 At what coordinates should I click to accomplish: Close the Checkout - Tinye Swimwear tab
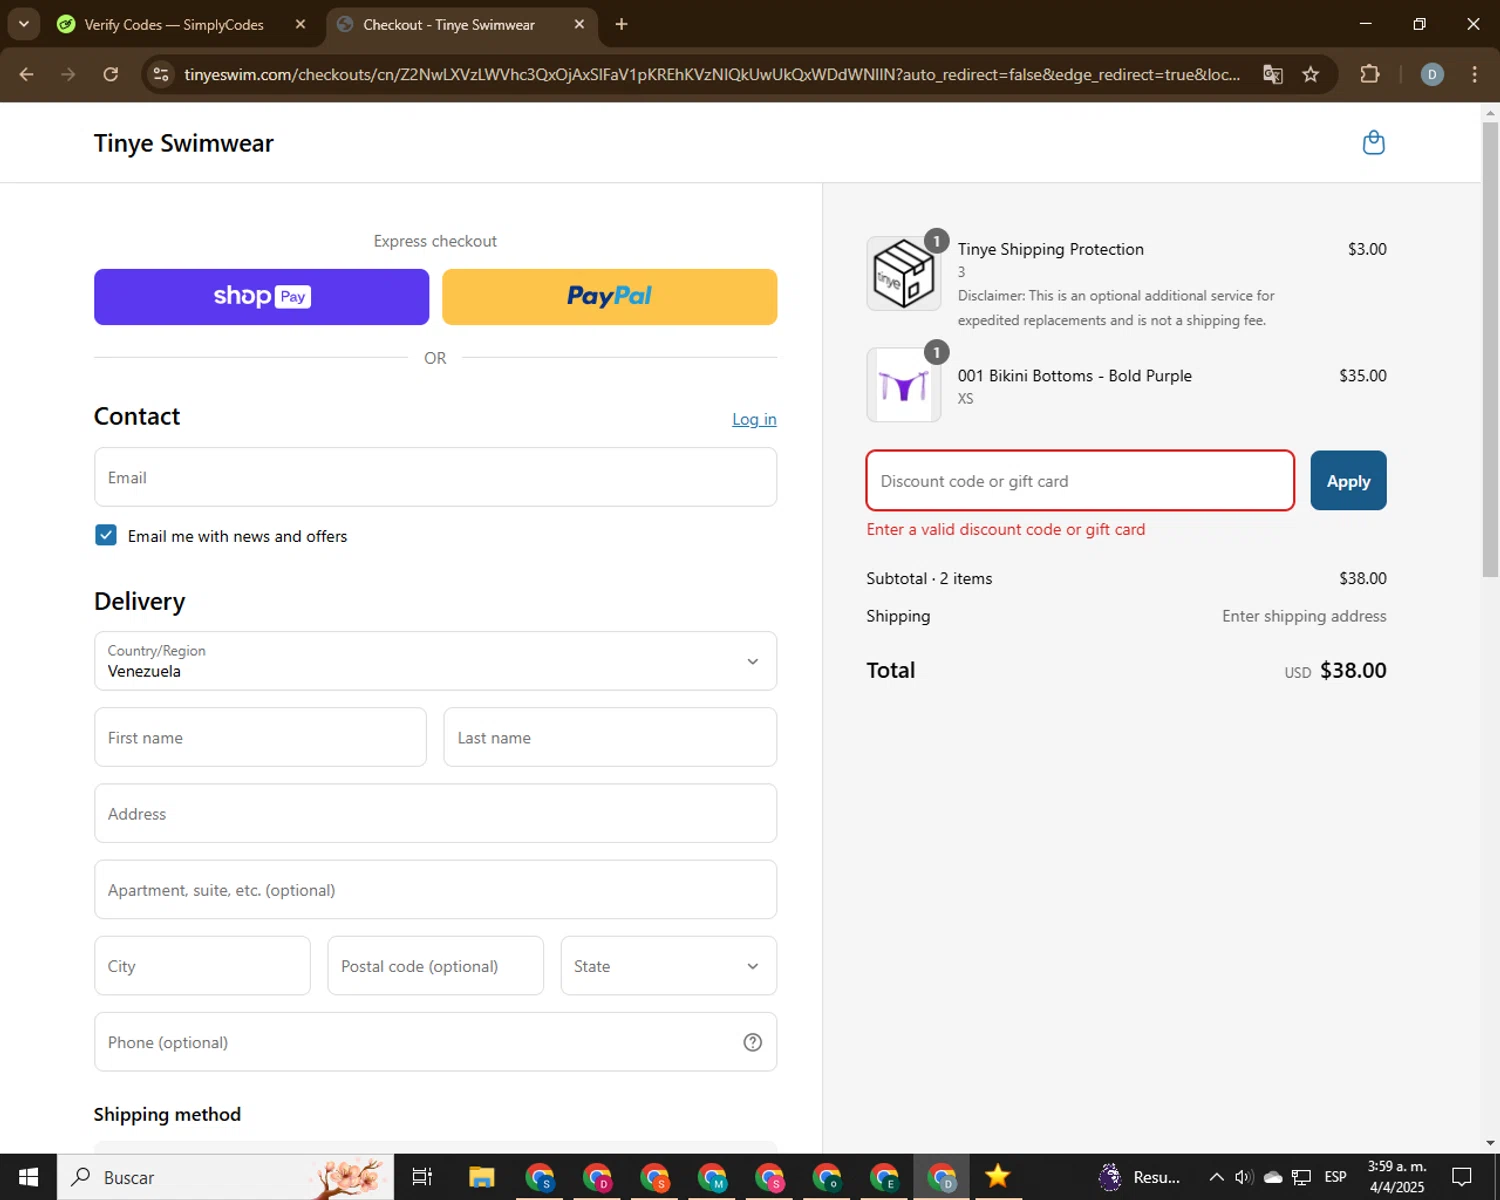tap(579, 24)
